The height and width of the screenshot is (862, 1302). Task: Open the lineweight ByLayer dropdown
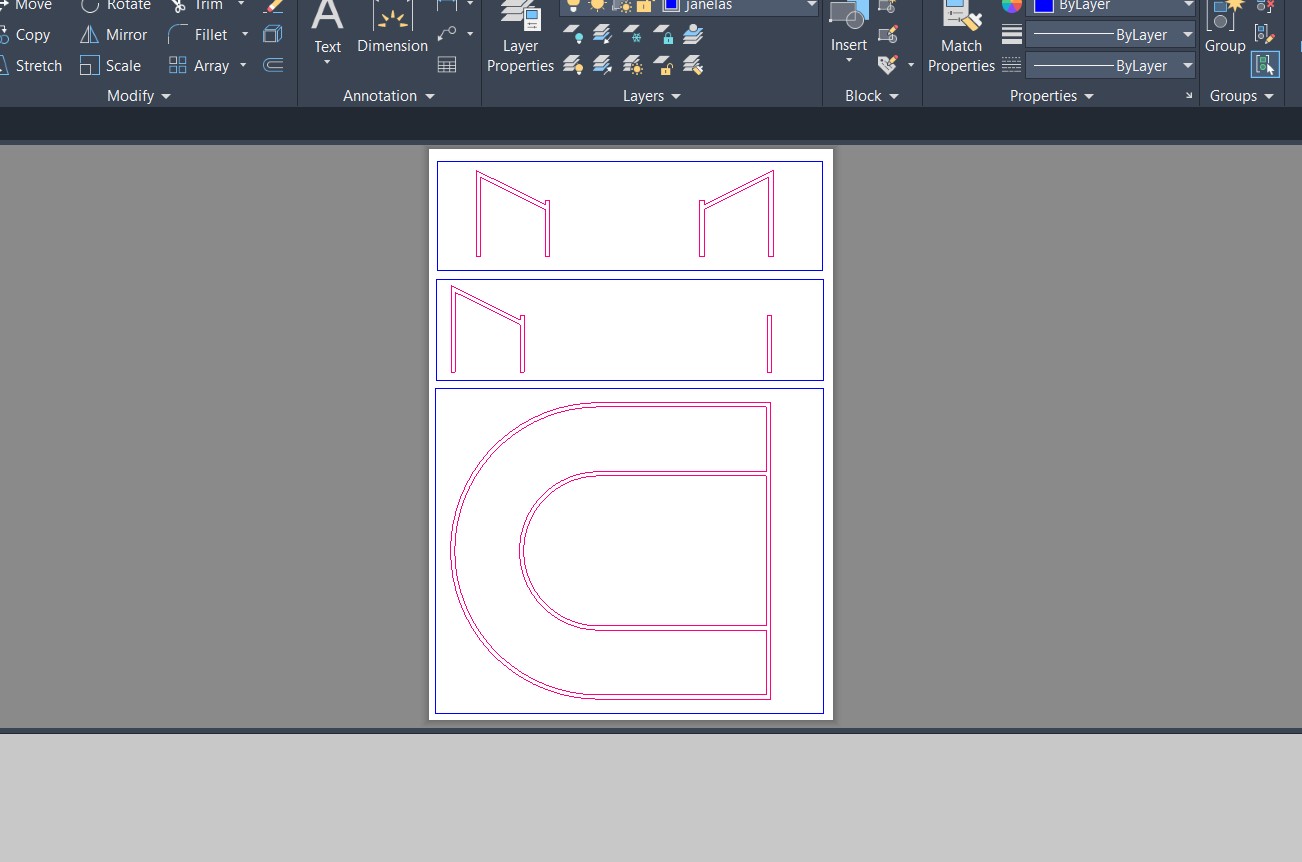tap(1111, 35)
